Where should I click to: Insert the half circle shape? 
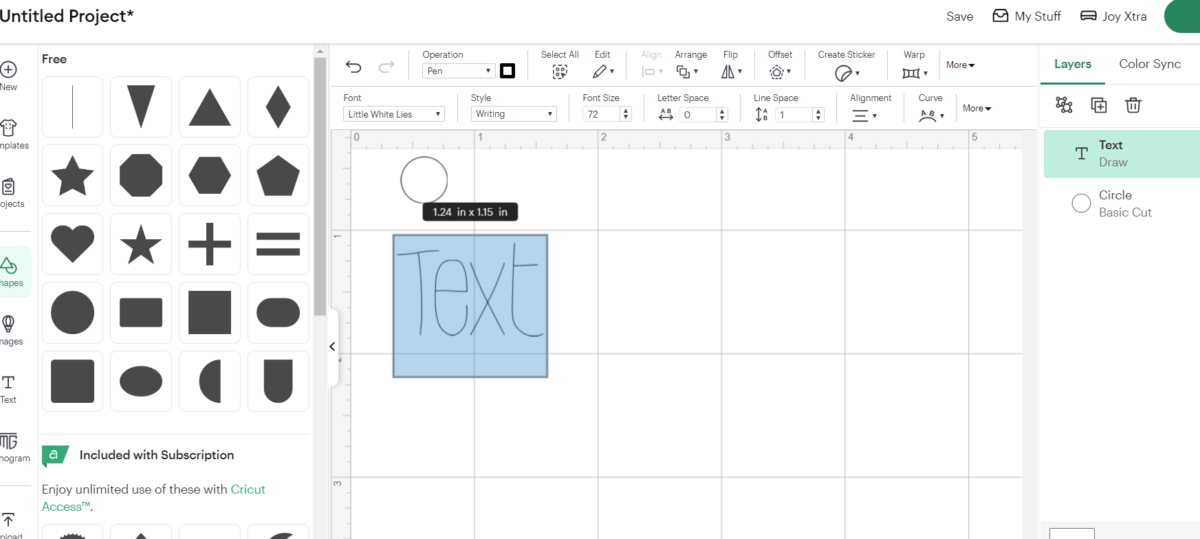tap(209, 381)
